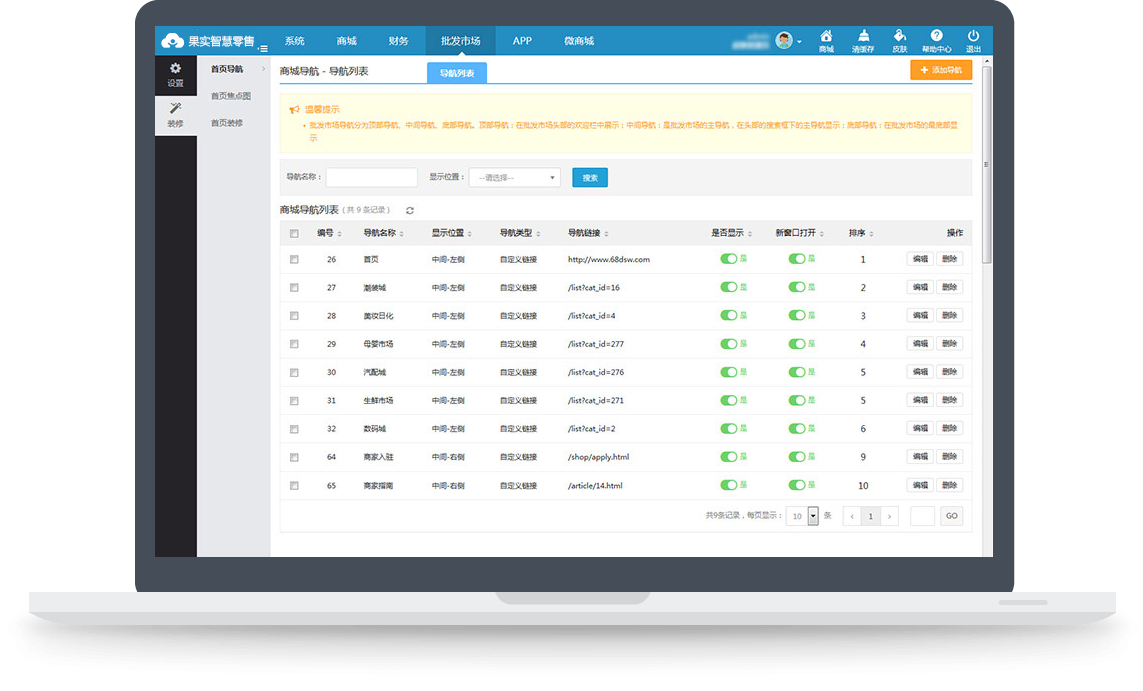Open the 皮肤 paint bucket icon
Screen dimensions: 1143x691
click(x=899, y=37)
